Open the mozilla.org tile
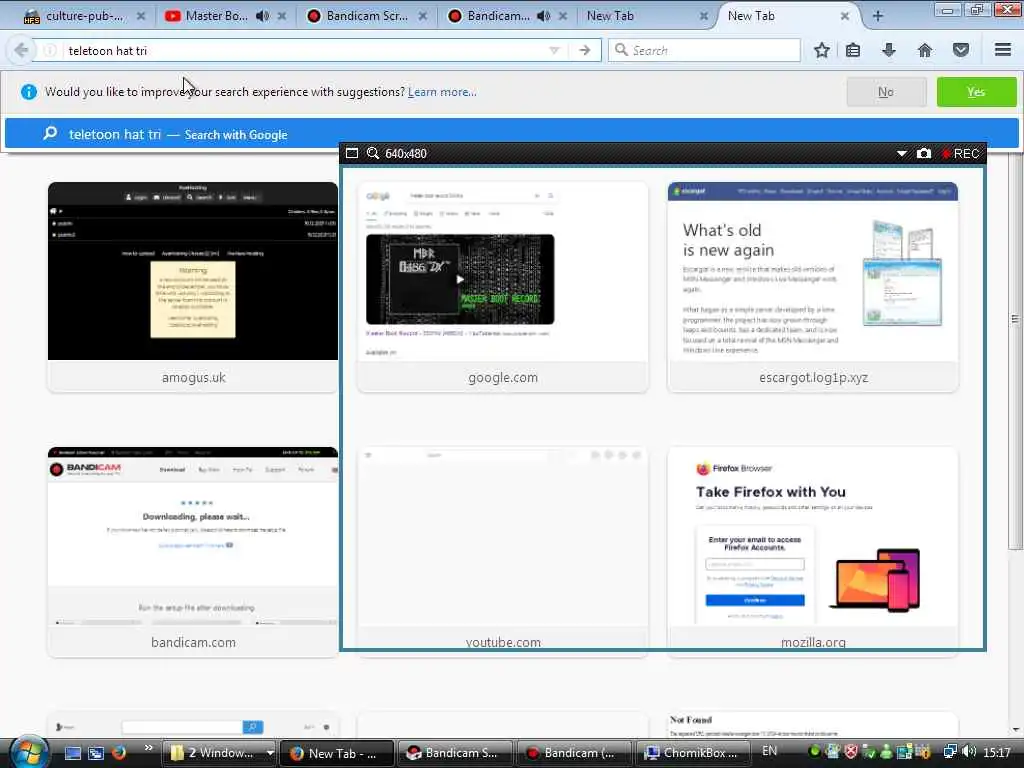The height and width of the screenshot is (768, 1024). pyautogui.click(x=813, y=552)
